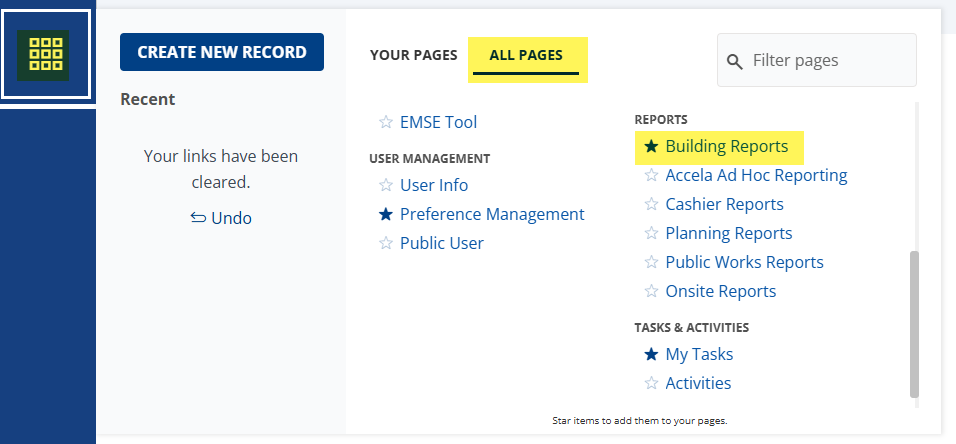Add Accela Ad Hoc Reporting to favorites
The width and height of the screenshot is (956, 444).
(x=651, y=175)
